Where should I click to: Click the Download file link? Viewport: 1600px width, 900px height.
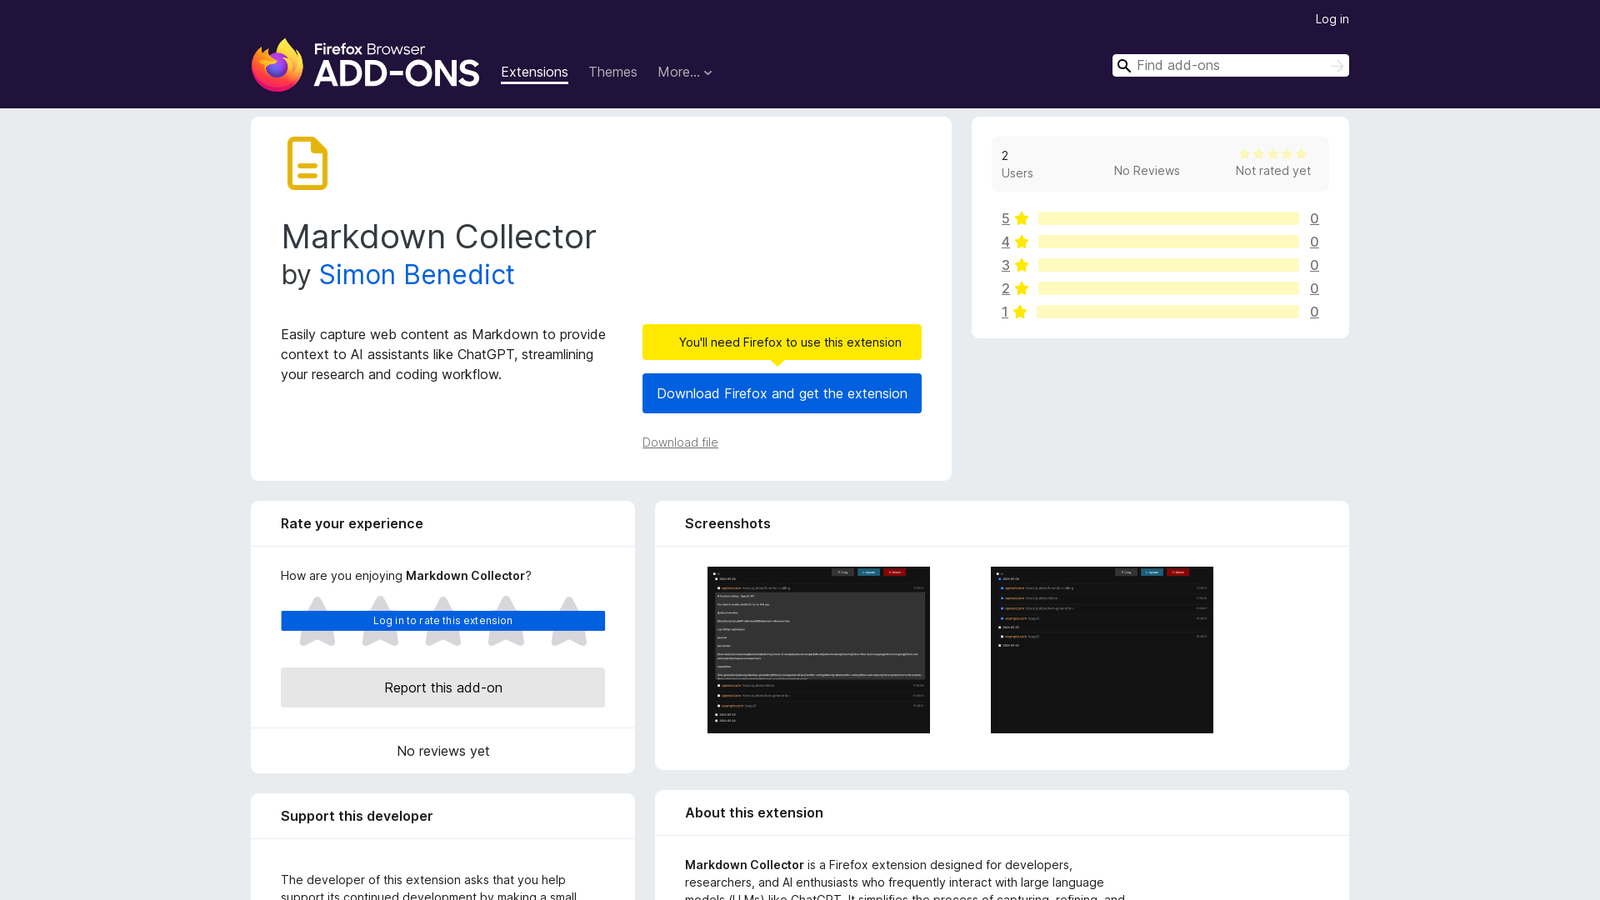pyautogui.click(x=680, y=442)
